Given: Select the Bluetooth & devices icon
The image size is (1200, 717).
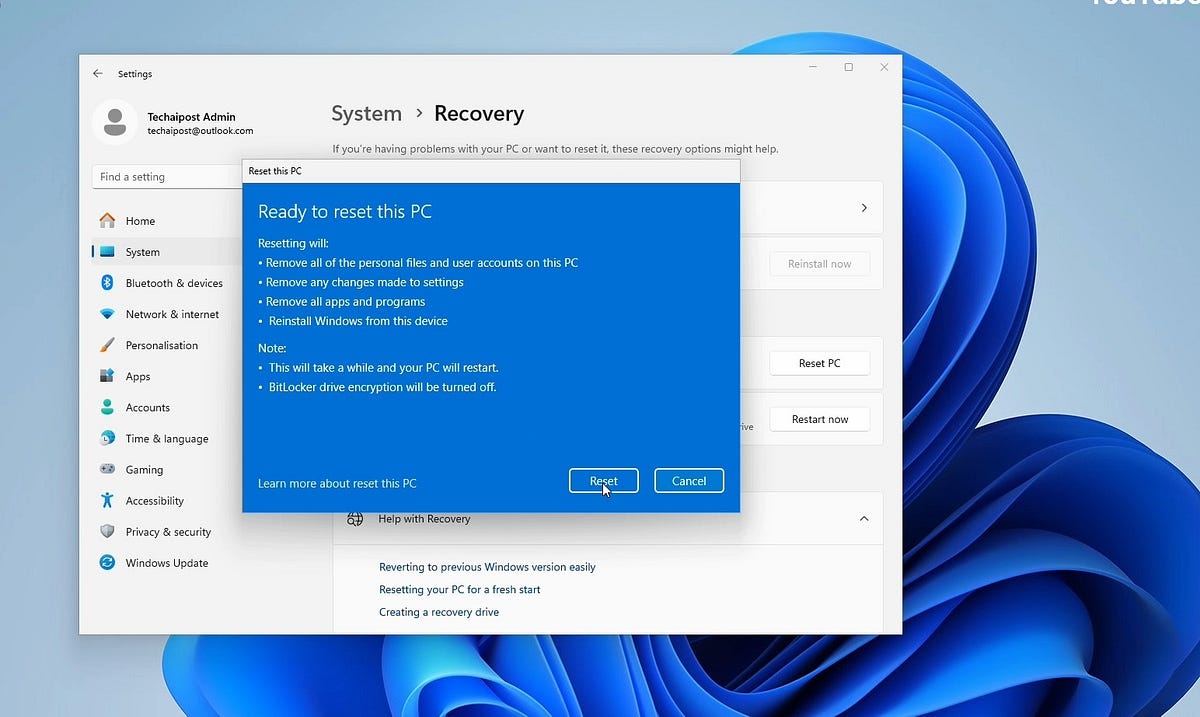Looking at the screenshot, I should tap(107, 283).
